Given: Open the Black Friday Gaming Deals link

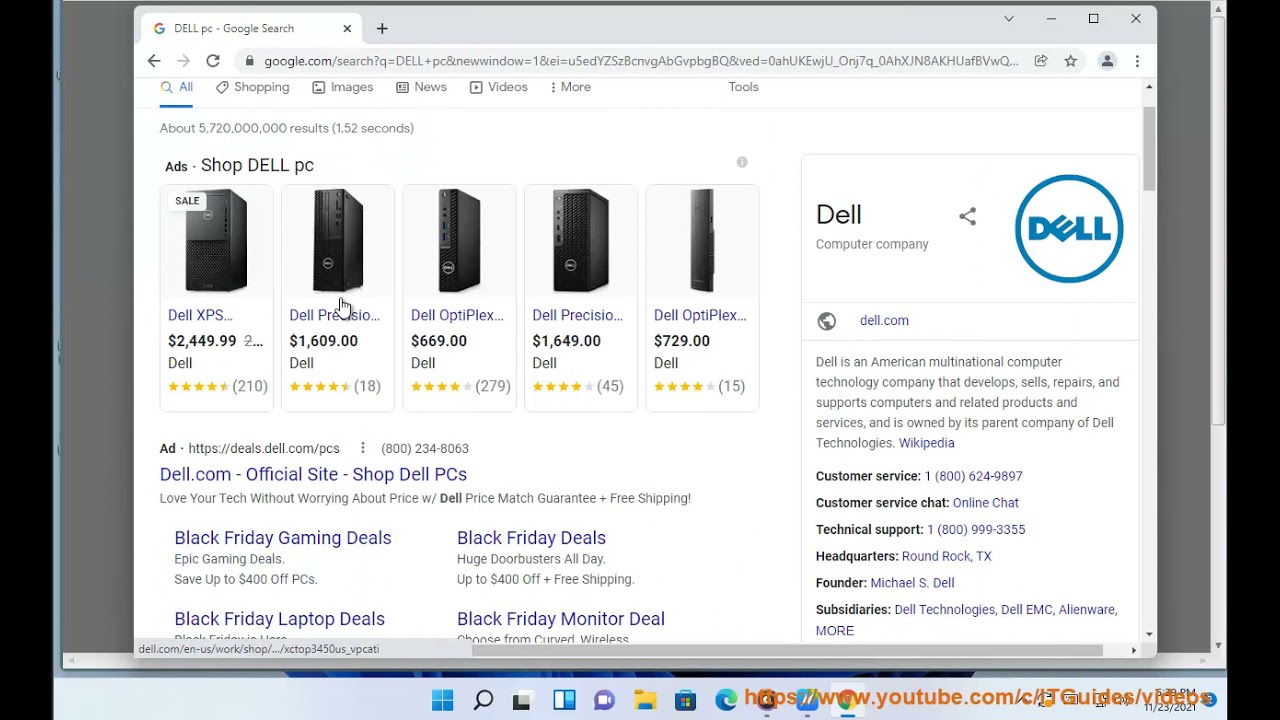Looking at the screenshot, I should pyautogui.click(x=282, y=538).
